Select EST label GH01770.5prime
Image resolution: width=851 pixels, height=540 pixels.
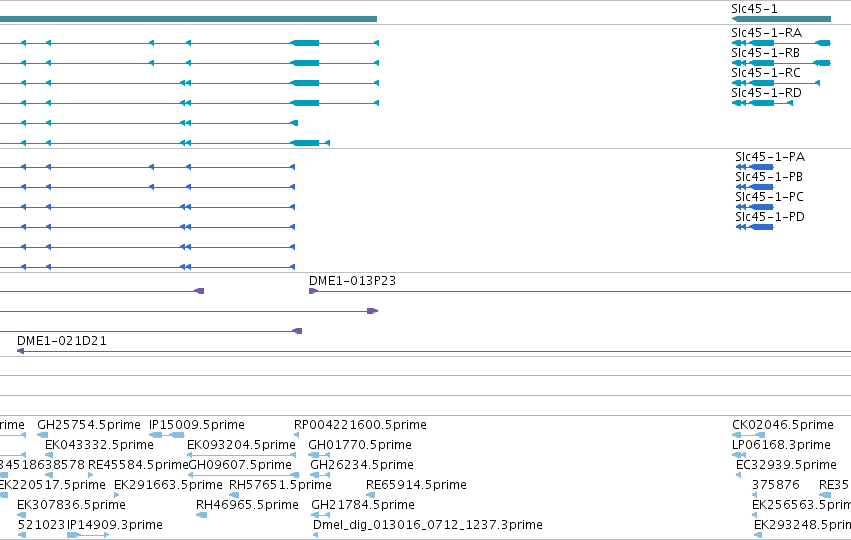pyautogui.click(x=360, y=444)
